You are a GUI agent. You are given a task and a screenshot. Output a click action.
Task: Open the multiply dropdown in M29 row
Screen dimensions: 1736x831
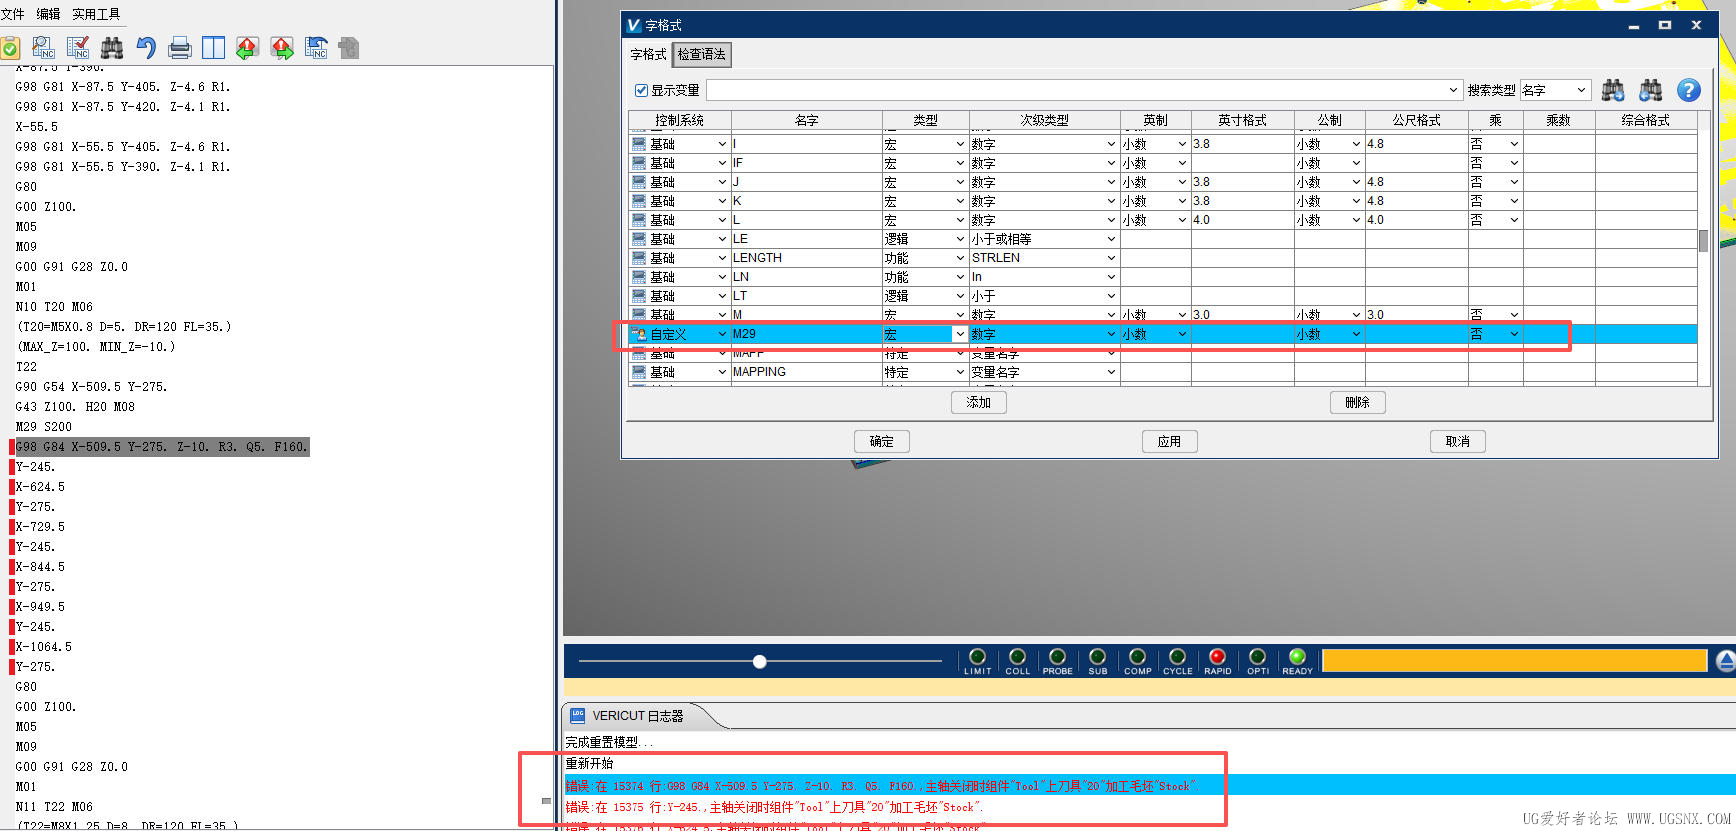pos(1514,334)
